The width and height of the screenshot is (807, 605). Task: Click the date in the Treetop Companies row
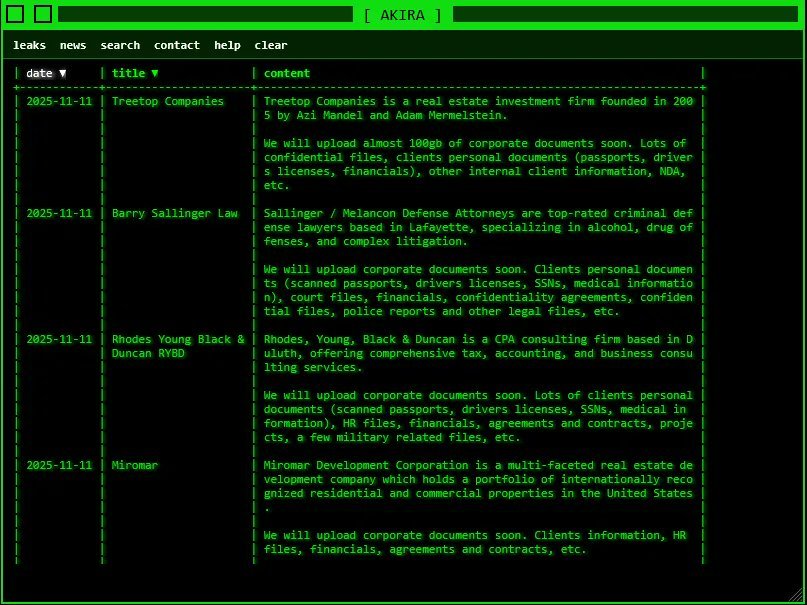coord(59,101)
